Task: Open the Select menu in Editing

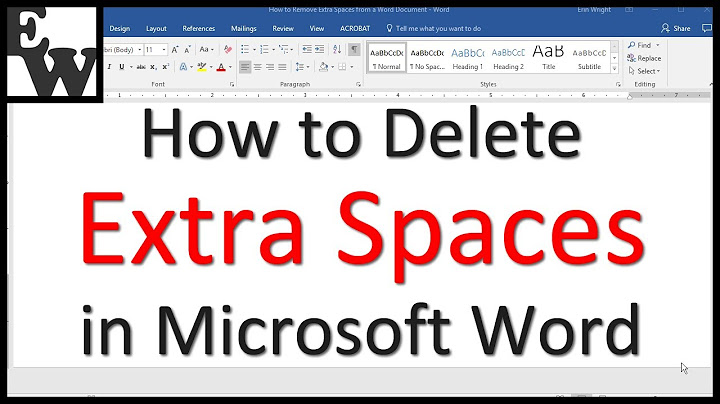Action: point(644,71)
